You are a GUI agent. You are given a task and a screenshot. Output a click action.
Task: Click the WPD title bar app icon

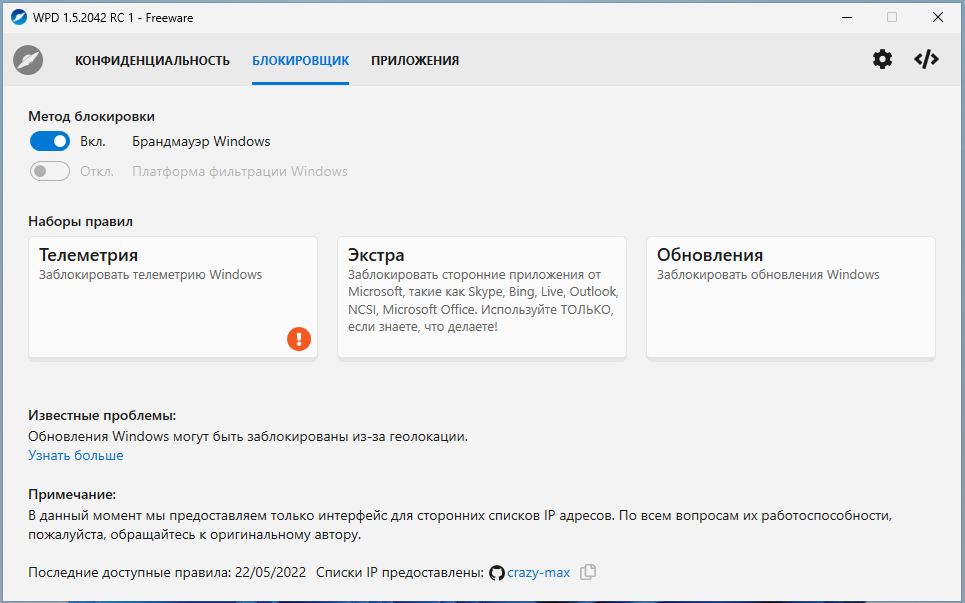(x=19, y=17)
